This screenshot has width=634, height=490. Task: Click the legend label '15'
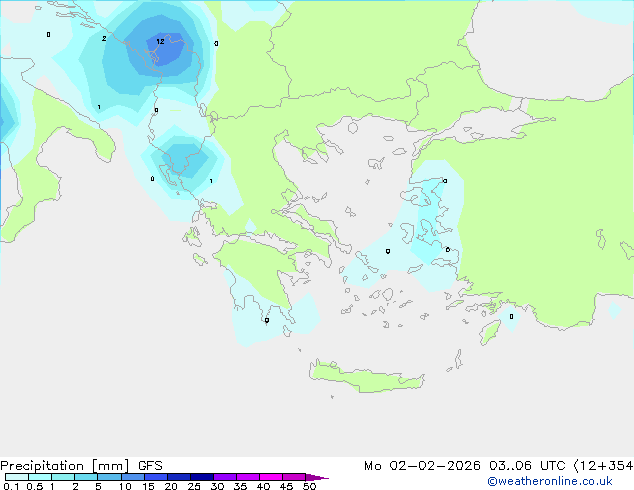click(148, 486)
